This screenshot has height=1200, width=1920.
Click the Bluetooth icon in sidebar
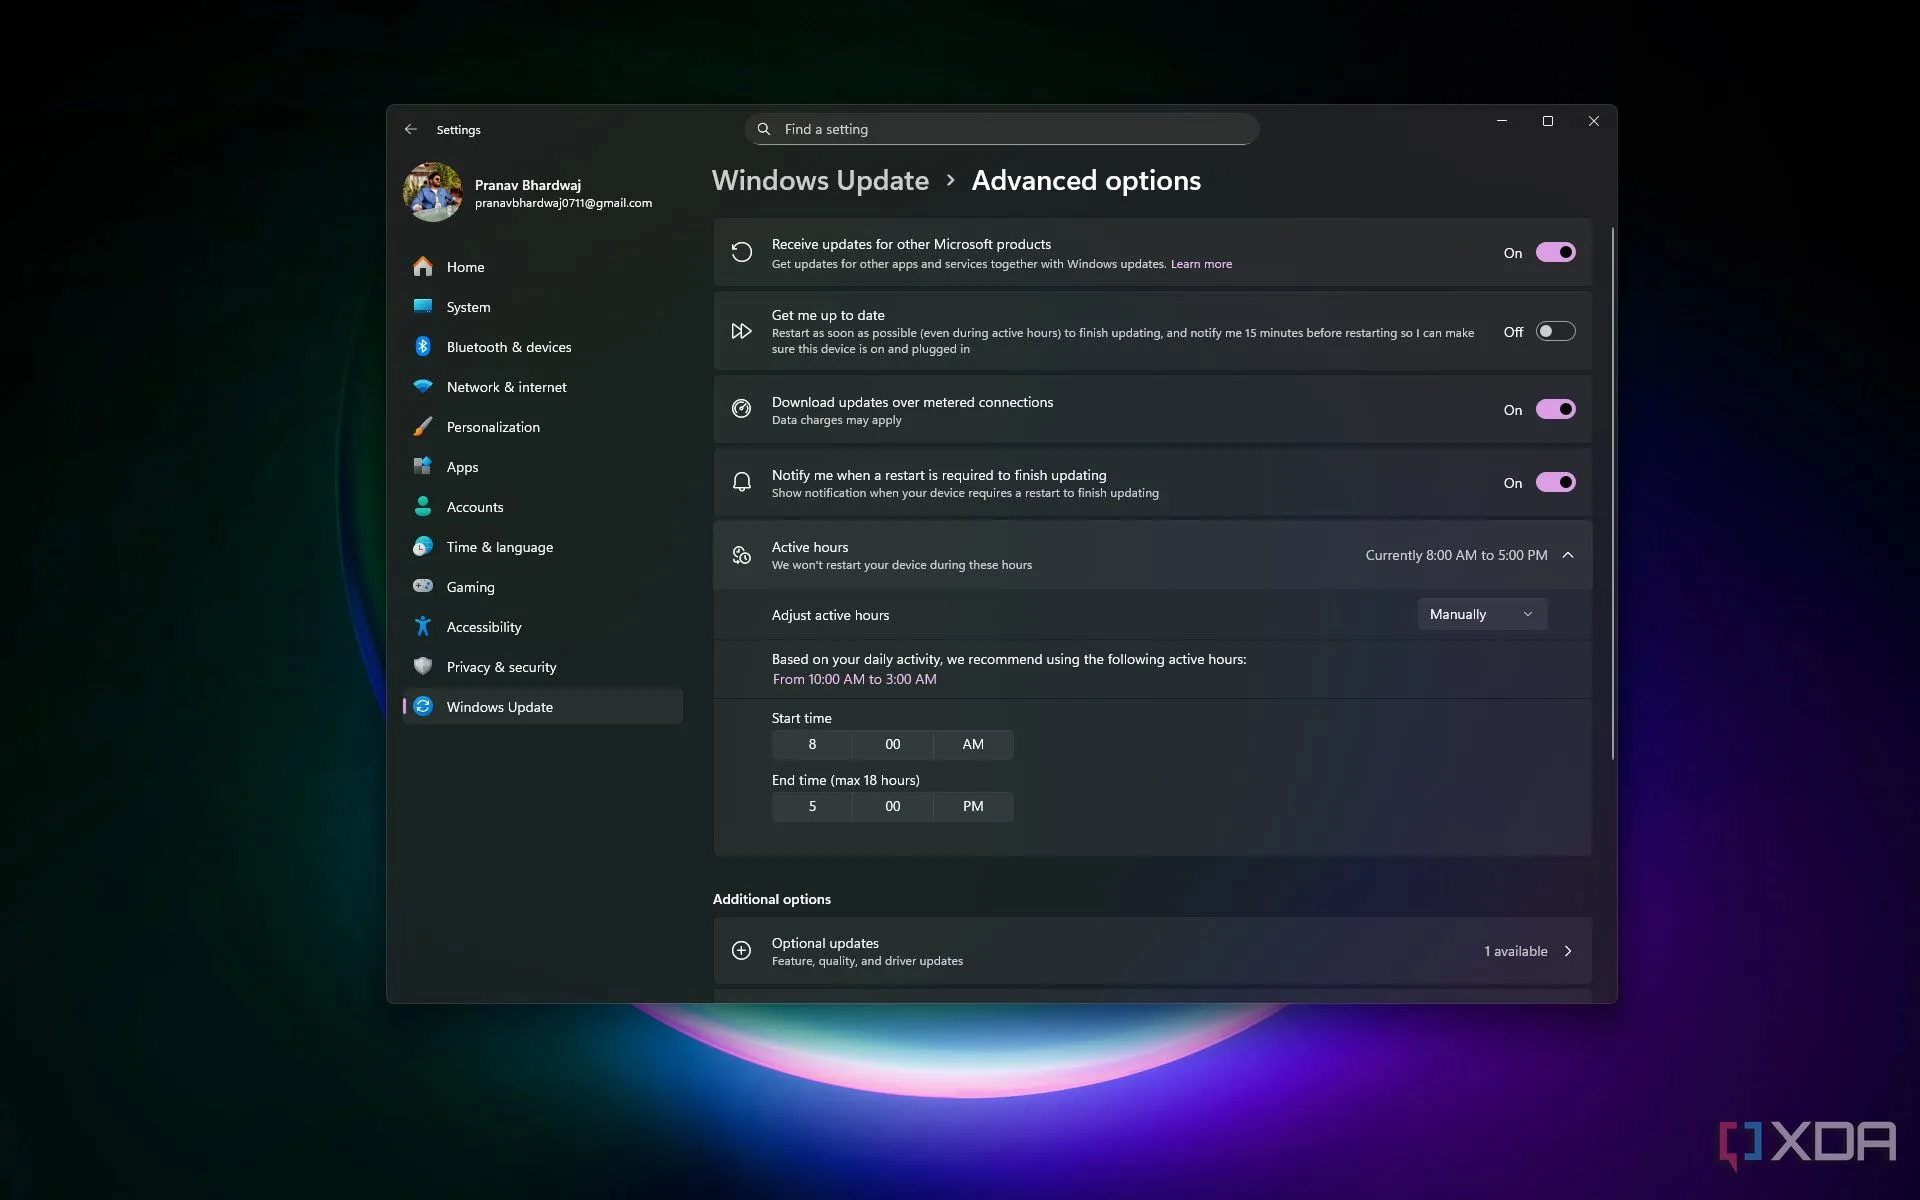[x=423, y=346]
